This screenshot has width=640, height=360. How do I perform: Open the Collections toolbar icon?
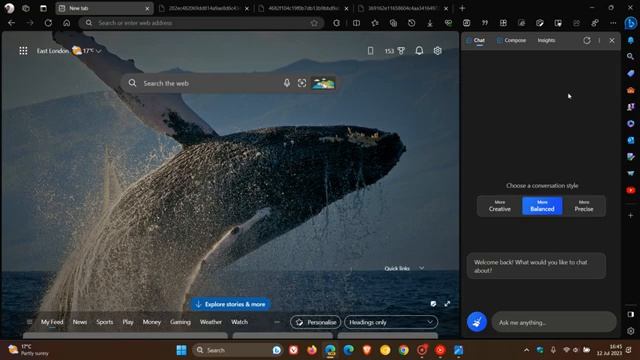pos(393,23)
